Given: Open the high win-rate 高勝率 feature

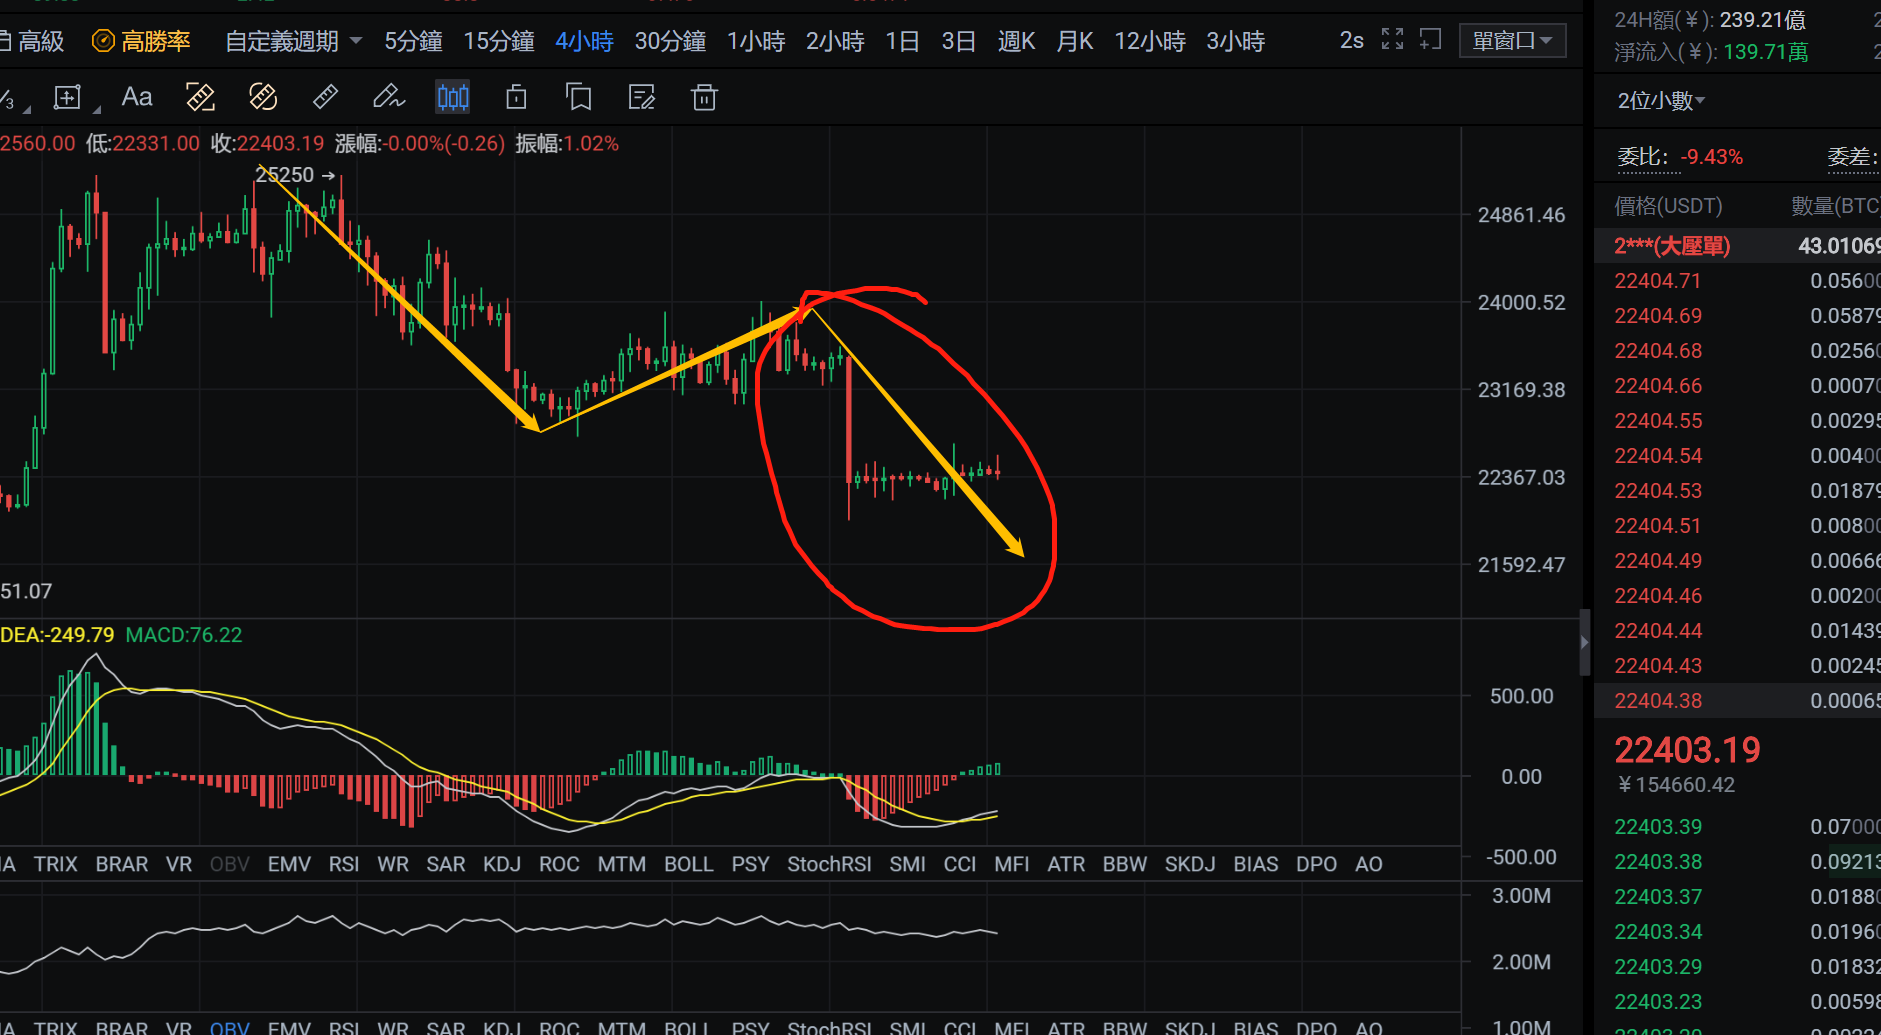Looking at the screenshot, I should pos(141,41).
